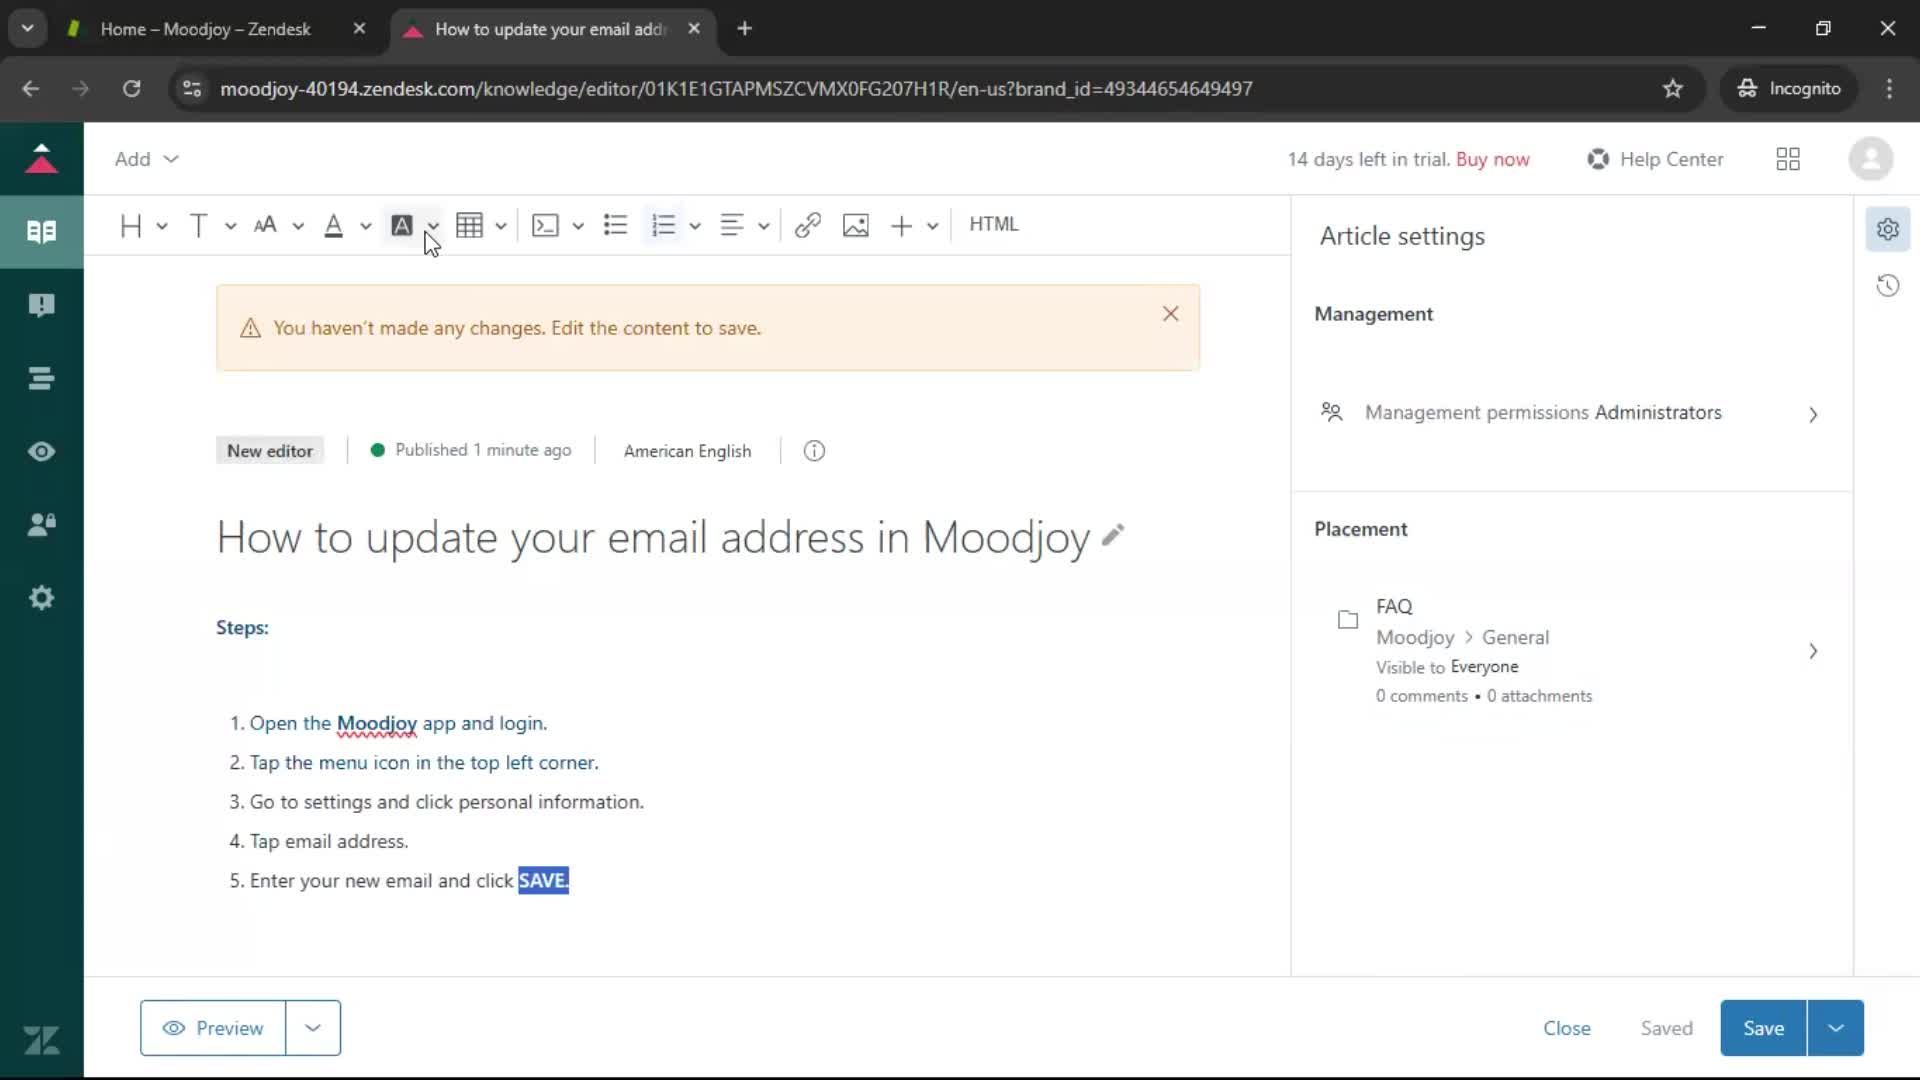
Task: Open Customize design eye icon
Action: pos(41,451)
